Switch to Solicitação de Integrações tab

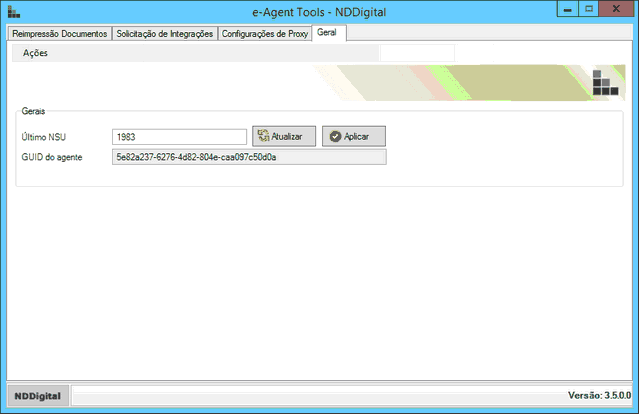point(165,33)
